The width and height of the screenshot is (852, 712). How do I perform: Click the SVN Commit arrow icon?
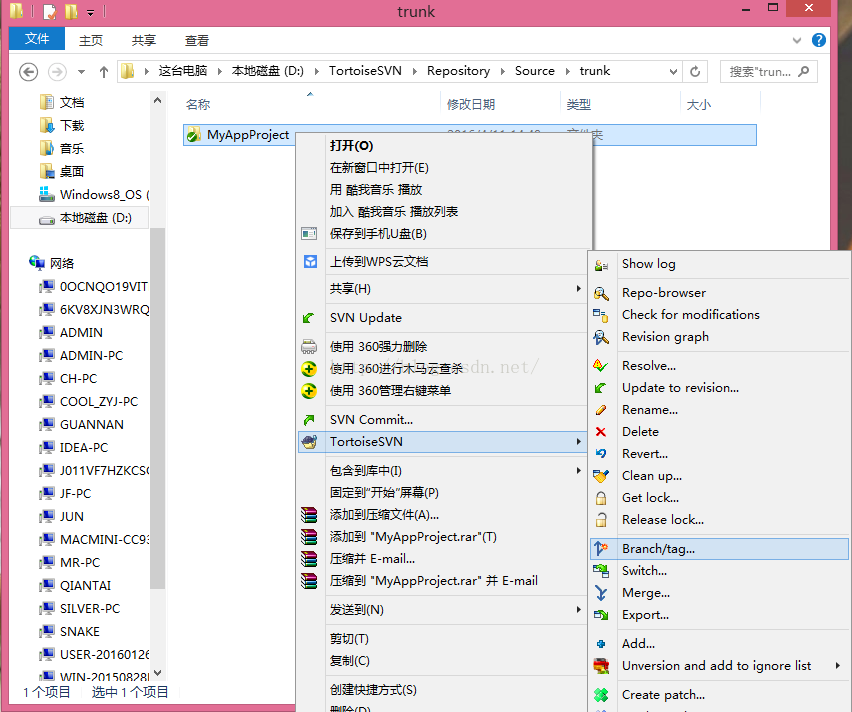point(309,420)
